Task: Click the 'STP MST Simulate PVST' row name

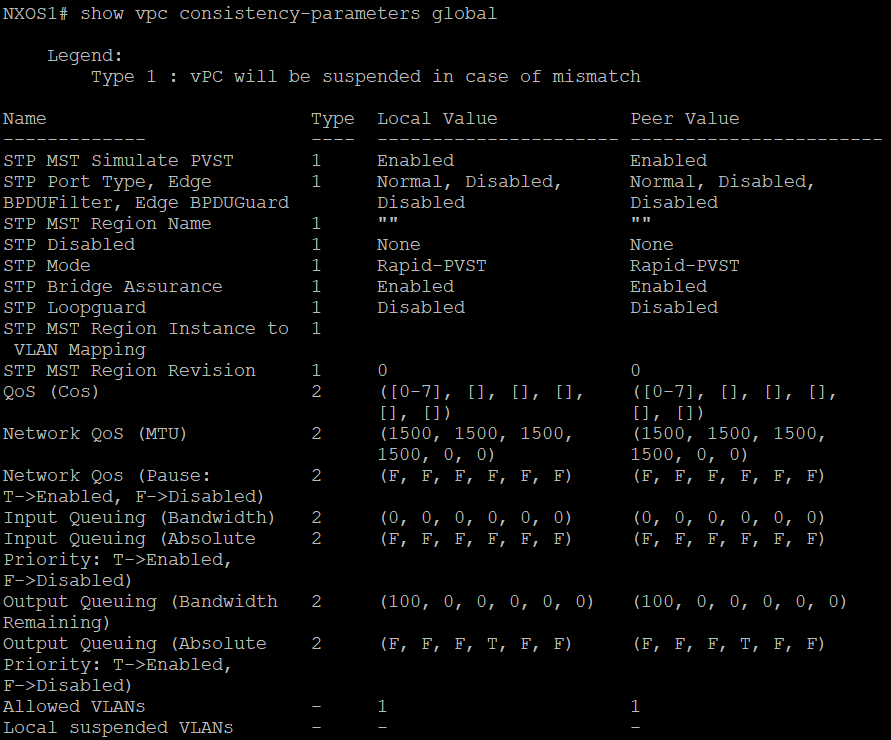Action: tap(118, 161)
